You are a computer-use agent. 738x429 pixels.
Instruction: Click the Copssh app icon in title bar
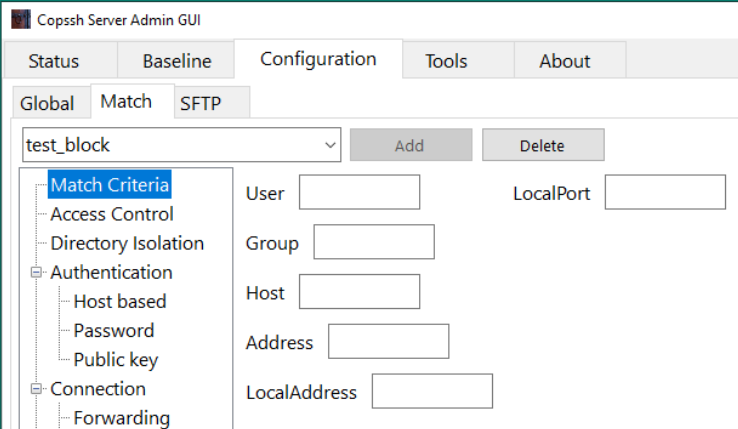click(x=20, y=20)
